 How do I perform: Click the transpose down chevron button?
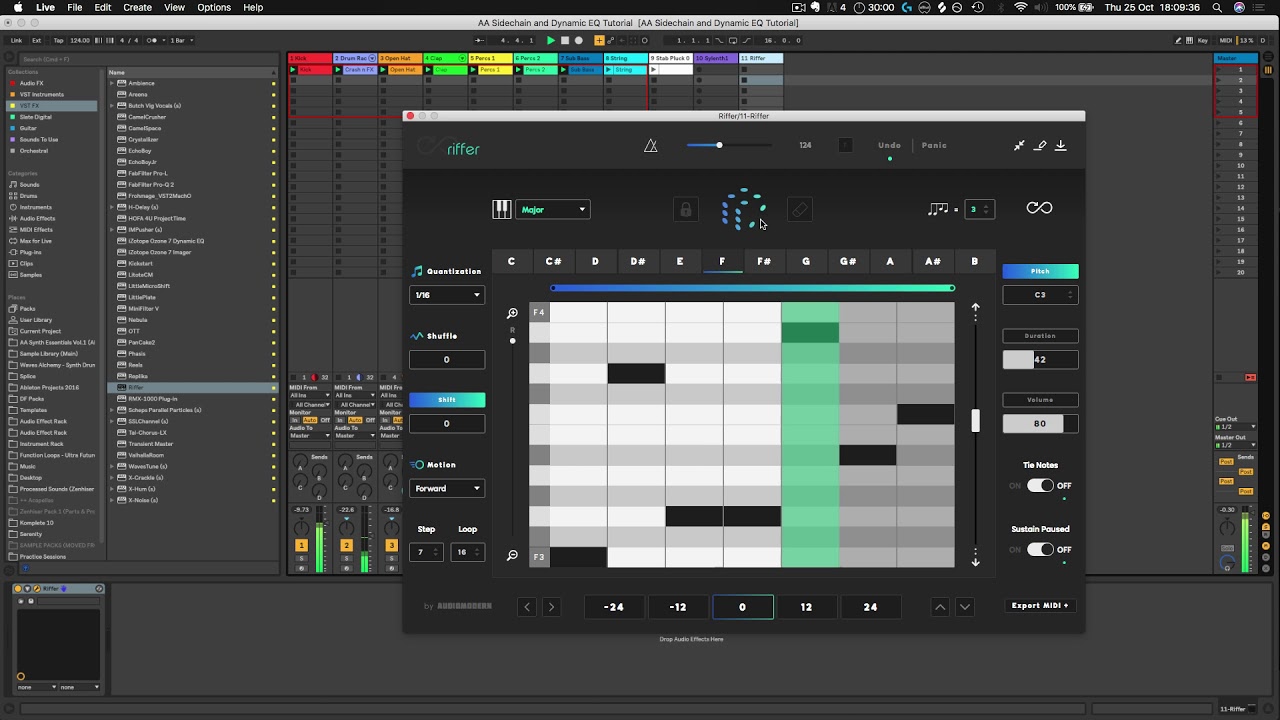coord(965,607)
